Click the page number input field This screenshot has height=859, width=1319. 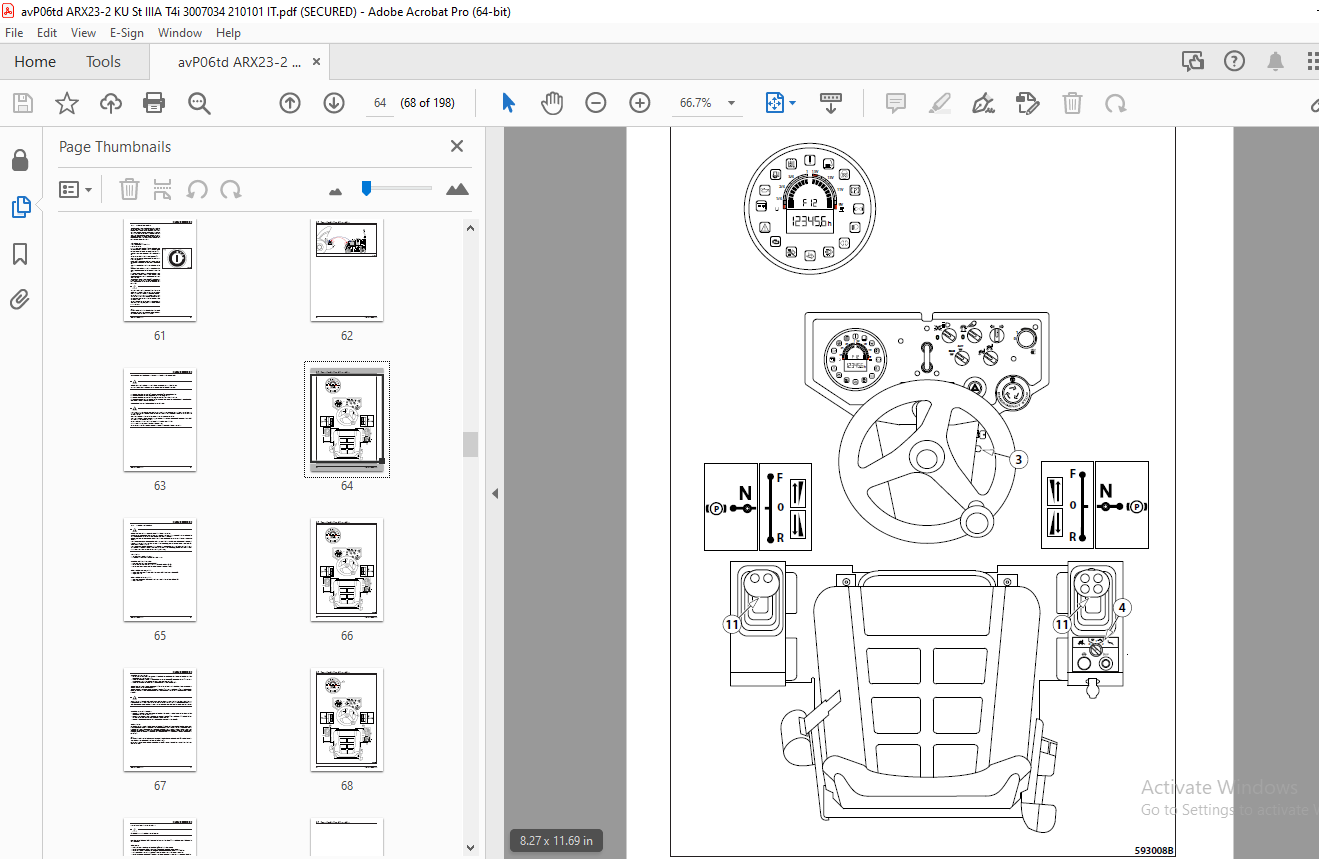tap(380, 103)
